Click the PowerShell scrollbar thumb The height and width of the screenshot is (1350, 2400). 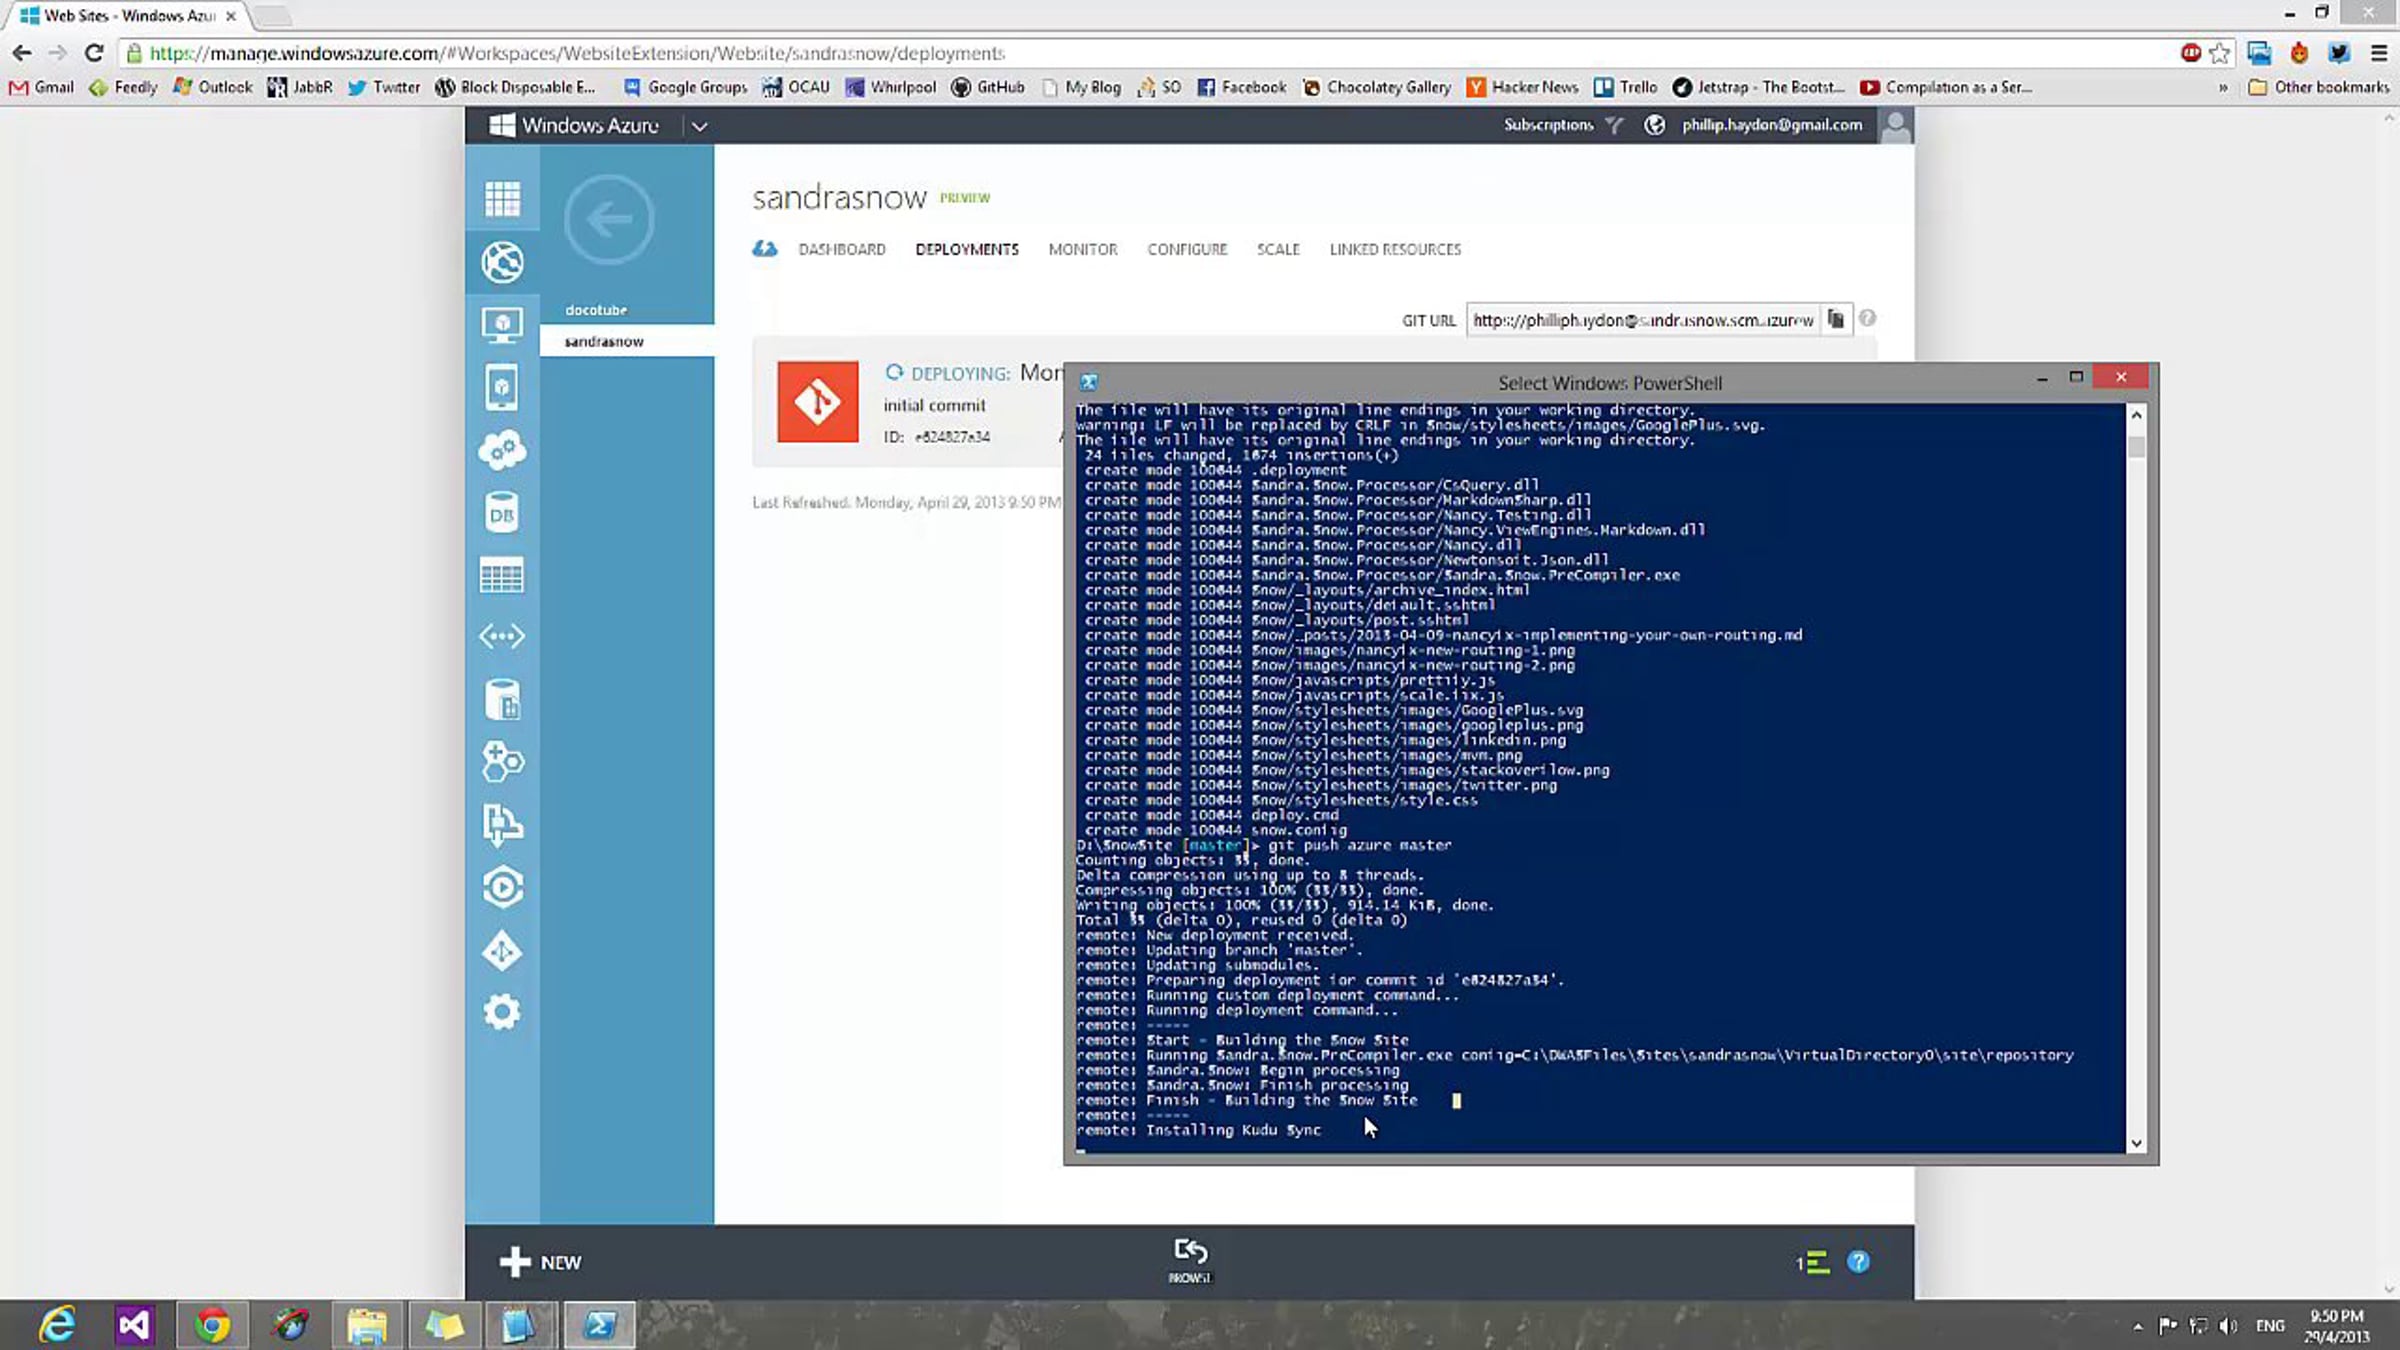tap(2137, 446)
